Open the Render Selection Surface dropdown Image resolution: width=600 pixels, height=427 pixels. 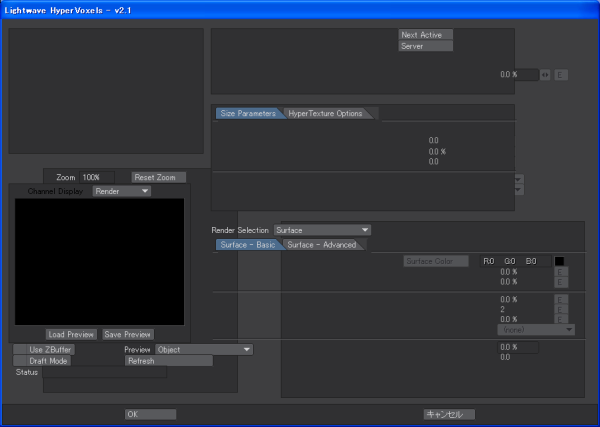322,230
